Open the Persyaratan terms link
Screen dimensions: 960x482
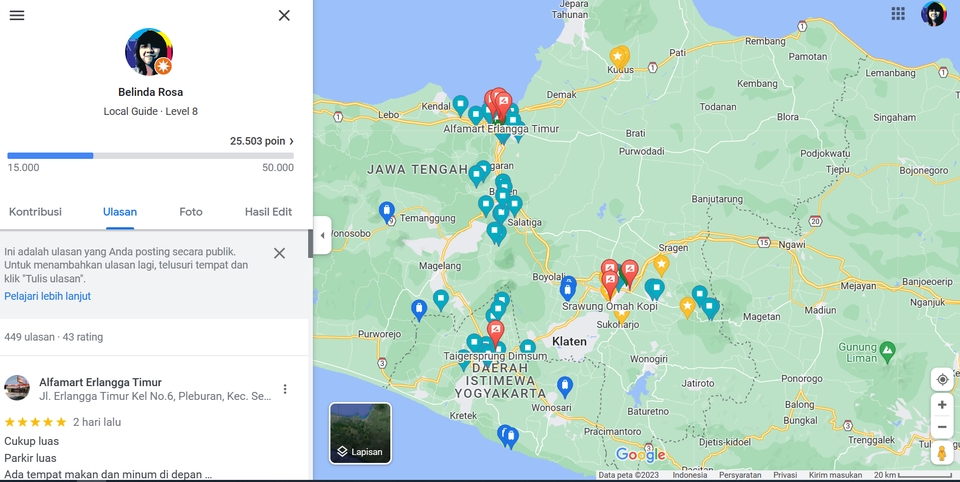pos(740,475)
